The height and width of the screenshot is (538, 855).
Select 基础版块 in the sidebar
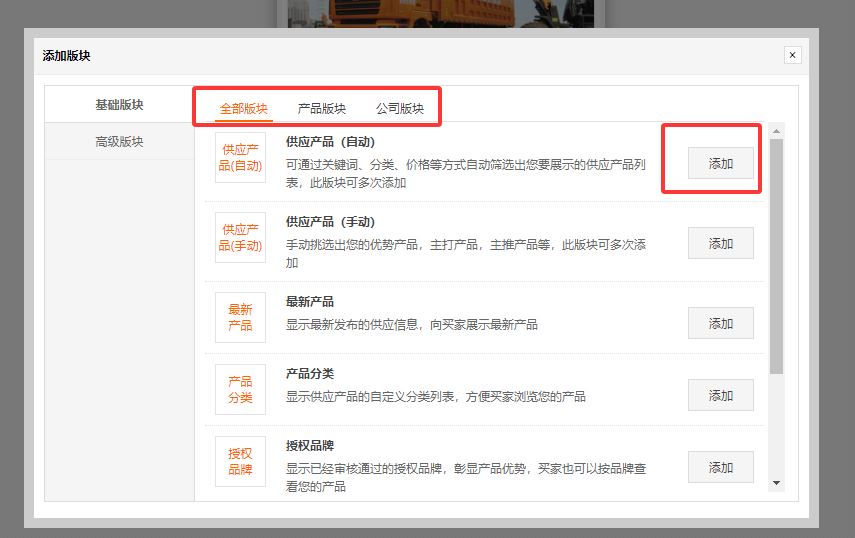point(119,104)
